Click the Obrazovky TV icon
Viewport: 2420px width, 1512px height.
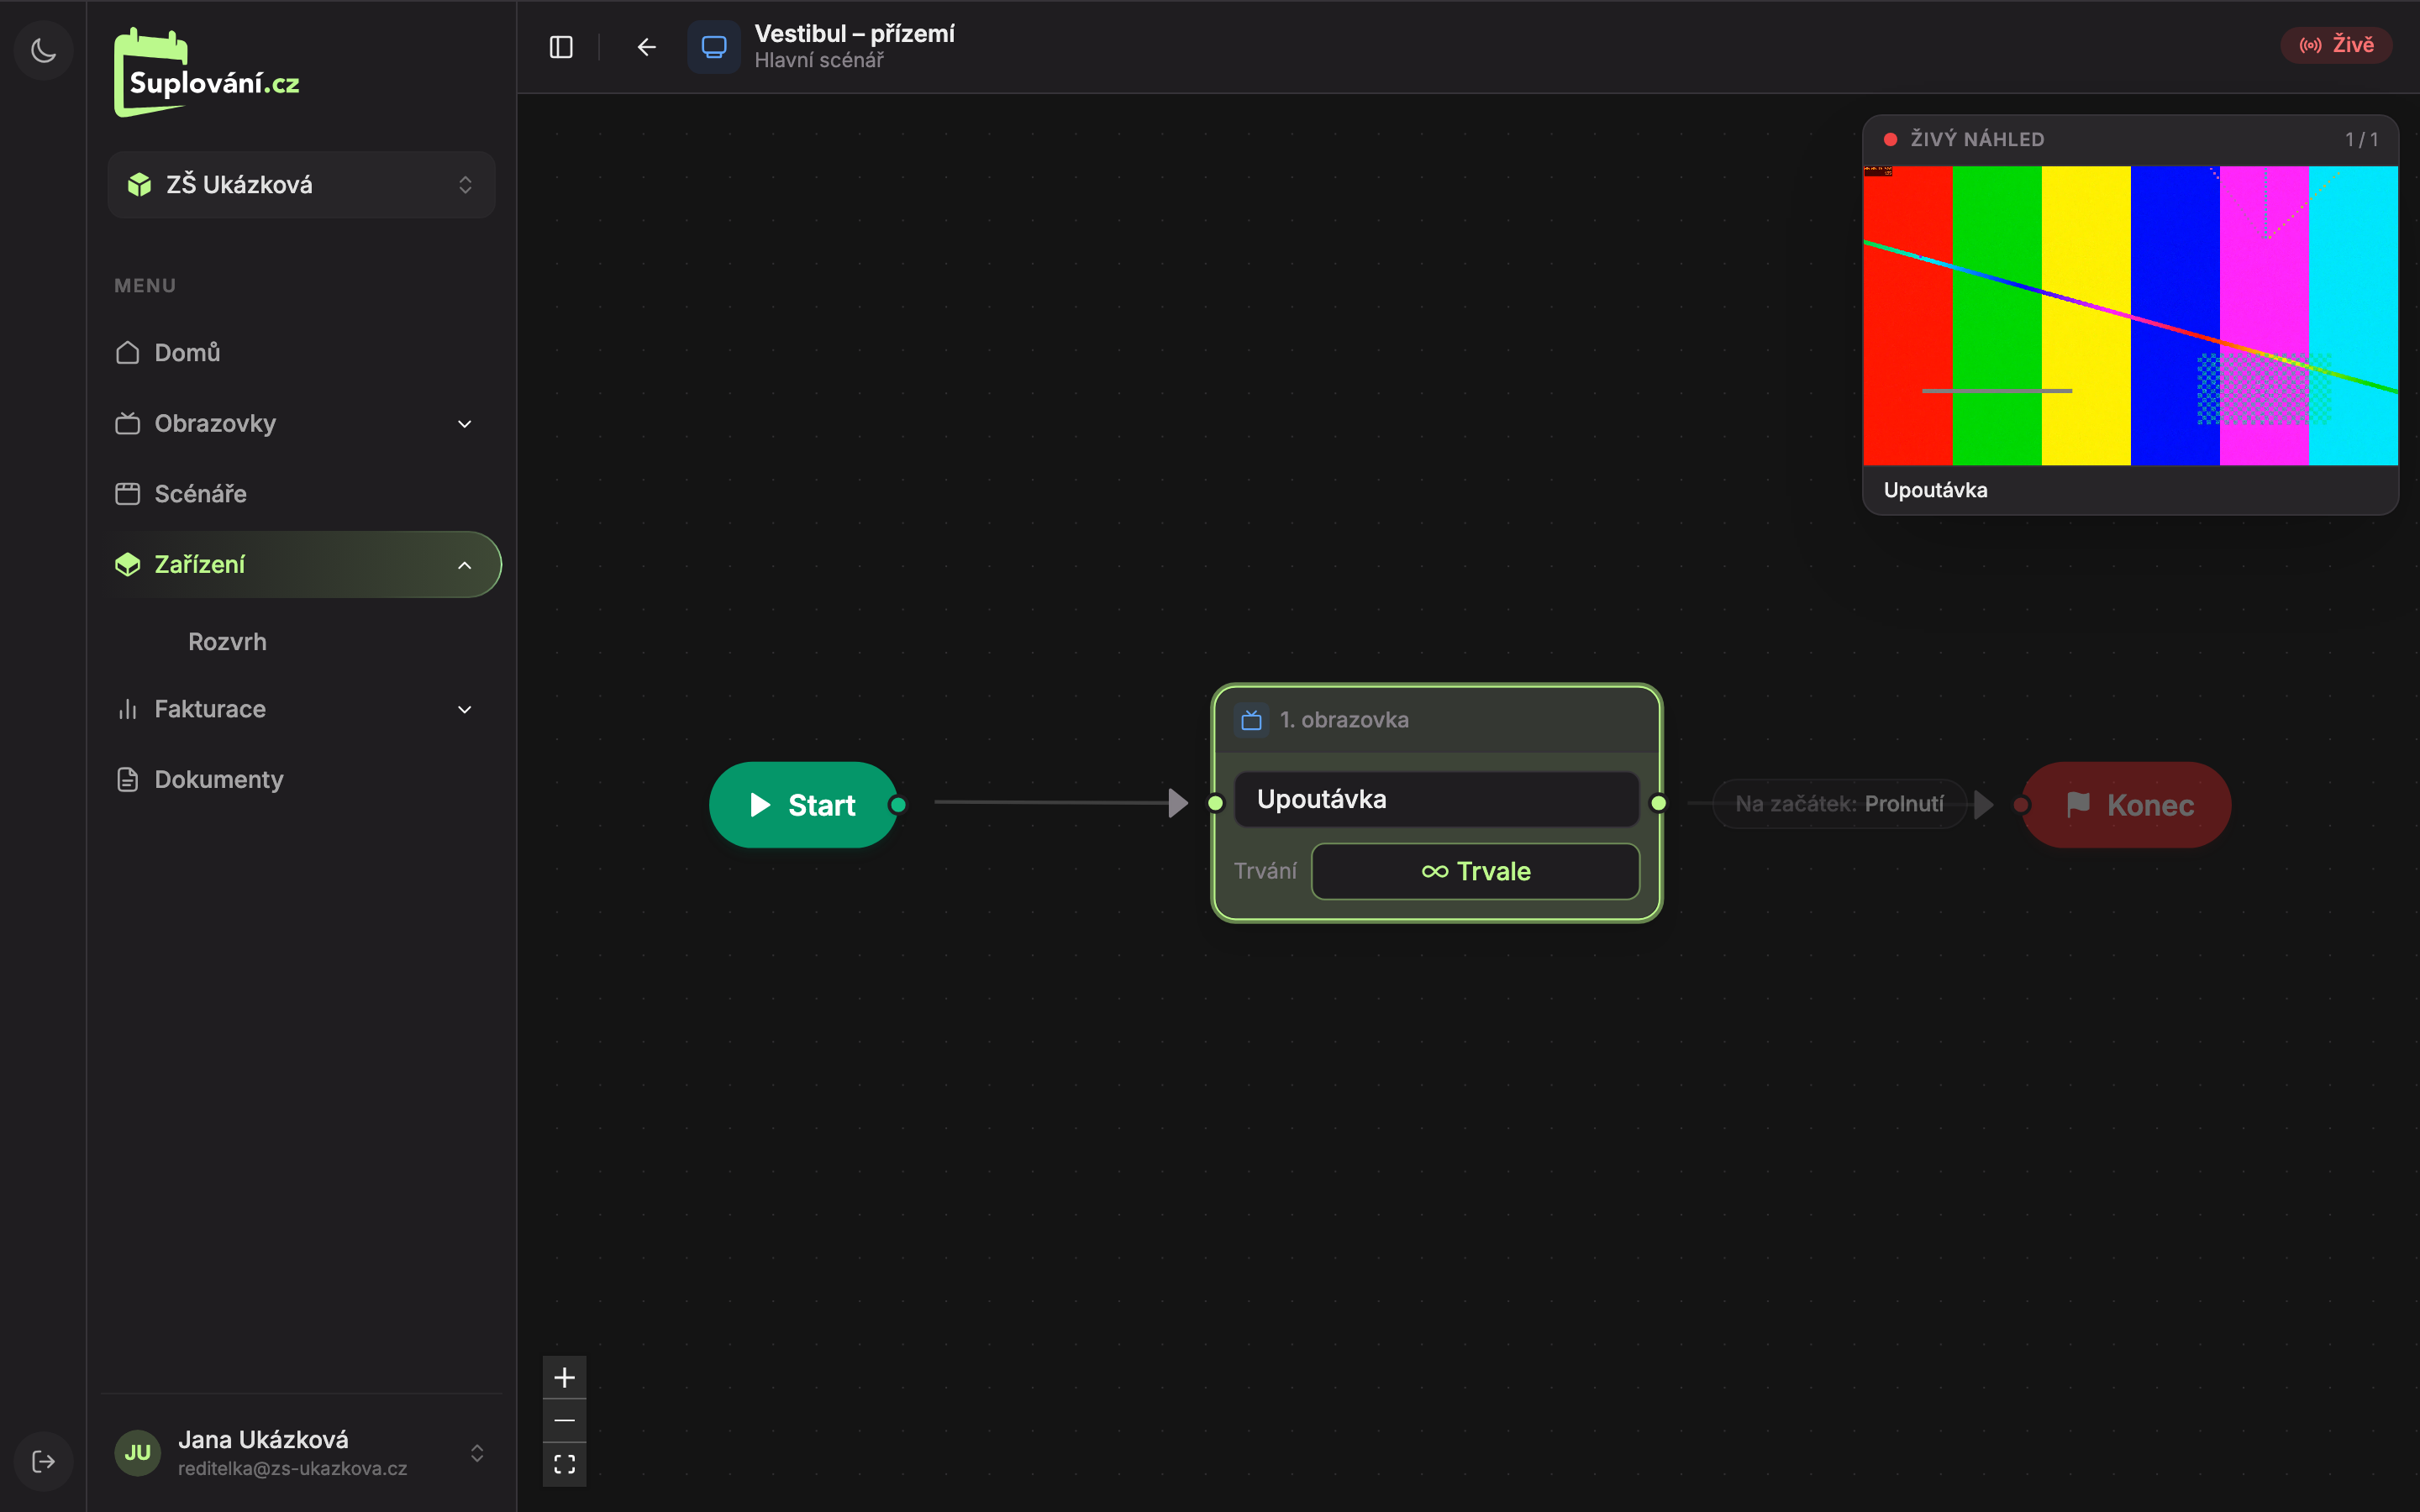[x=127, y=423]
